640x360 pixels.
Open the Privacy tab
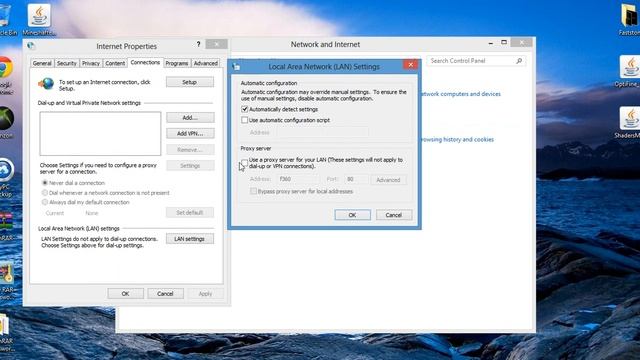pyautogui.click(x=91, y=63)
